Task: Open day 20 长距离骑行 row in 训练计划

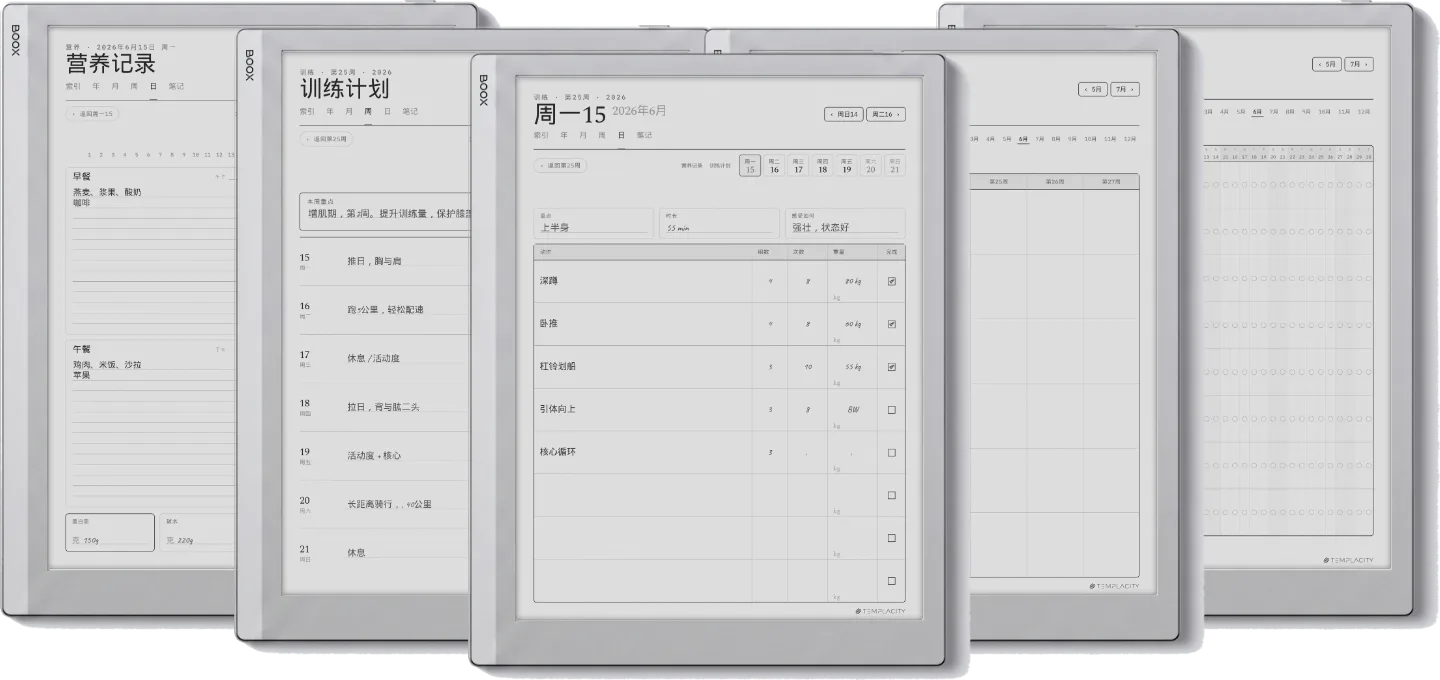Action: click(x=385, y=504)
